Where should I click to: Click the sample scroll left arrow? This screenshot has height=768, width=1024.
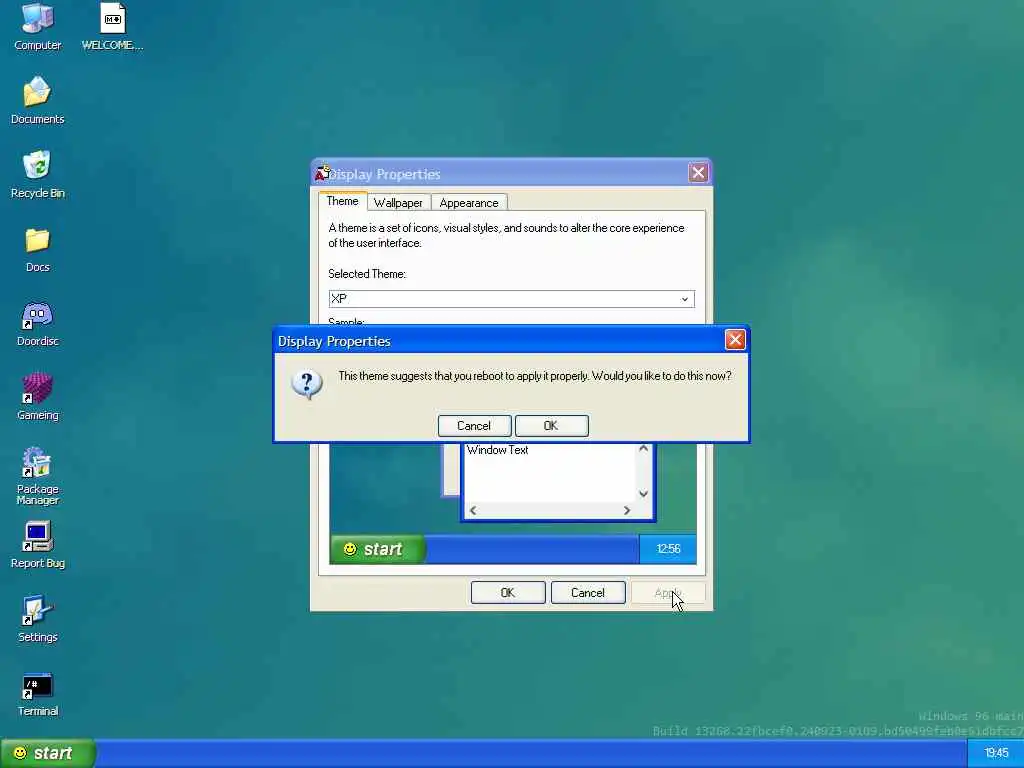(473, 511)
